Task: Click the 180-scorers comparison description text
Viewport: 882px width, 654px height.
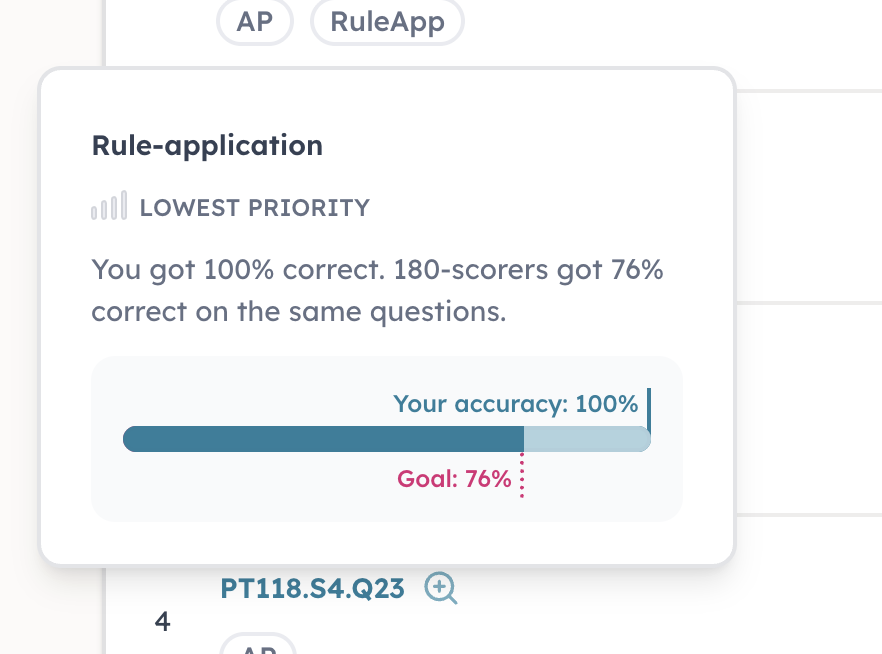Action: point(377,290)
